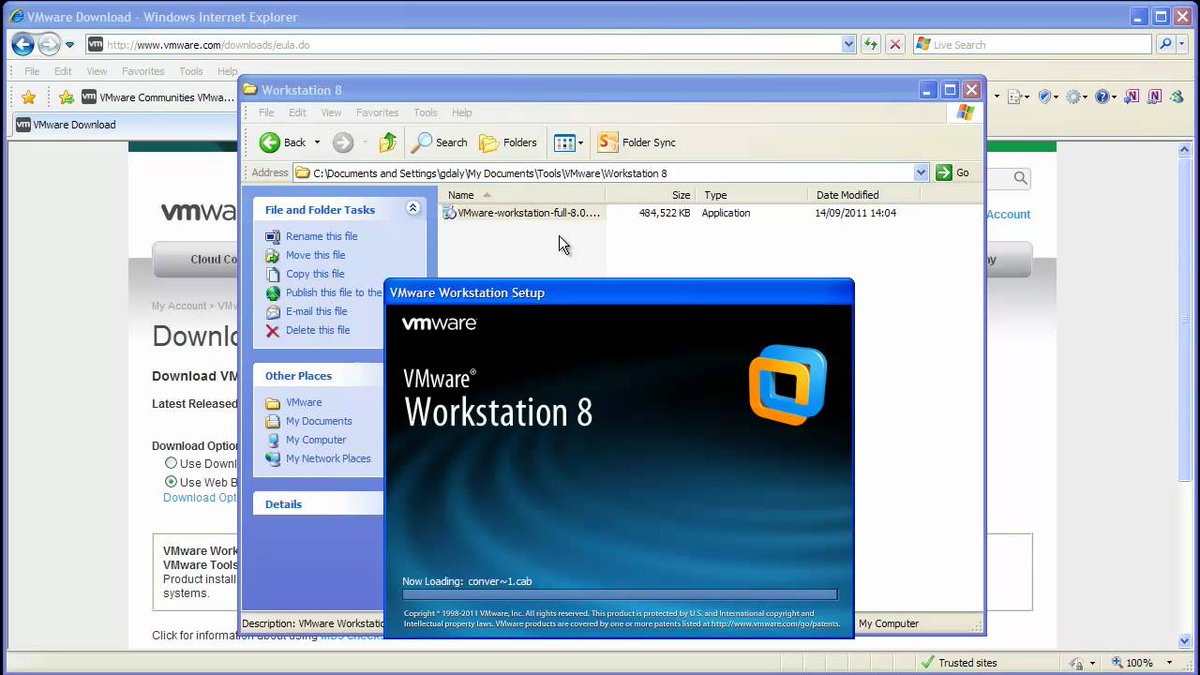Open the Explorer Views dropdown button

[x=568, y=143]
